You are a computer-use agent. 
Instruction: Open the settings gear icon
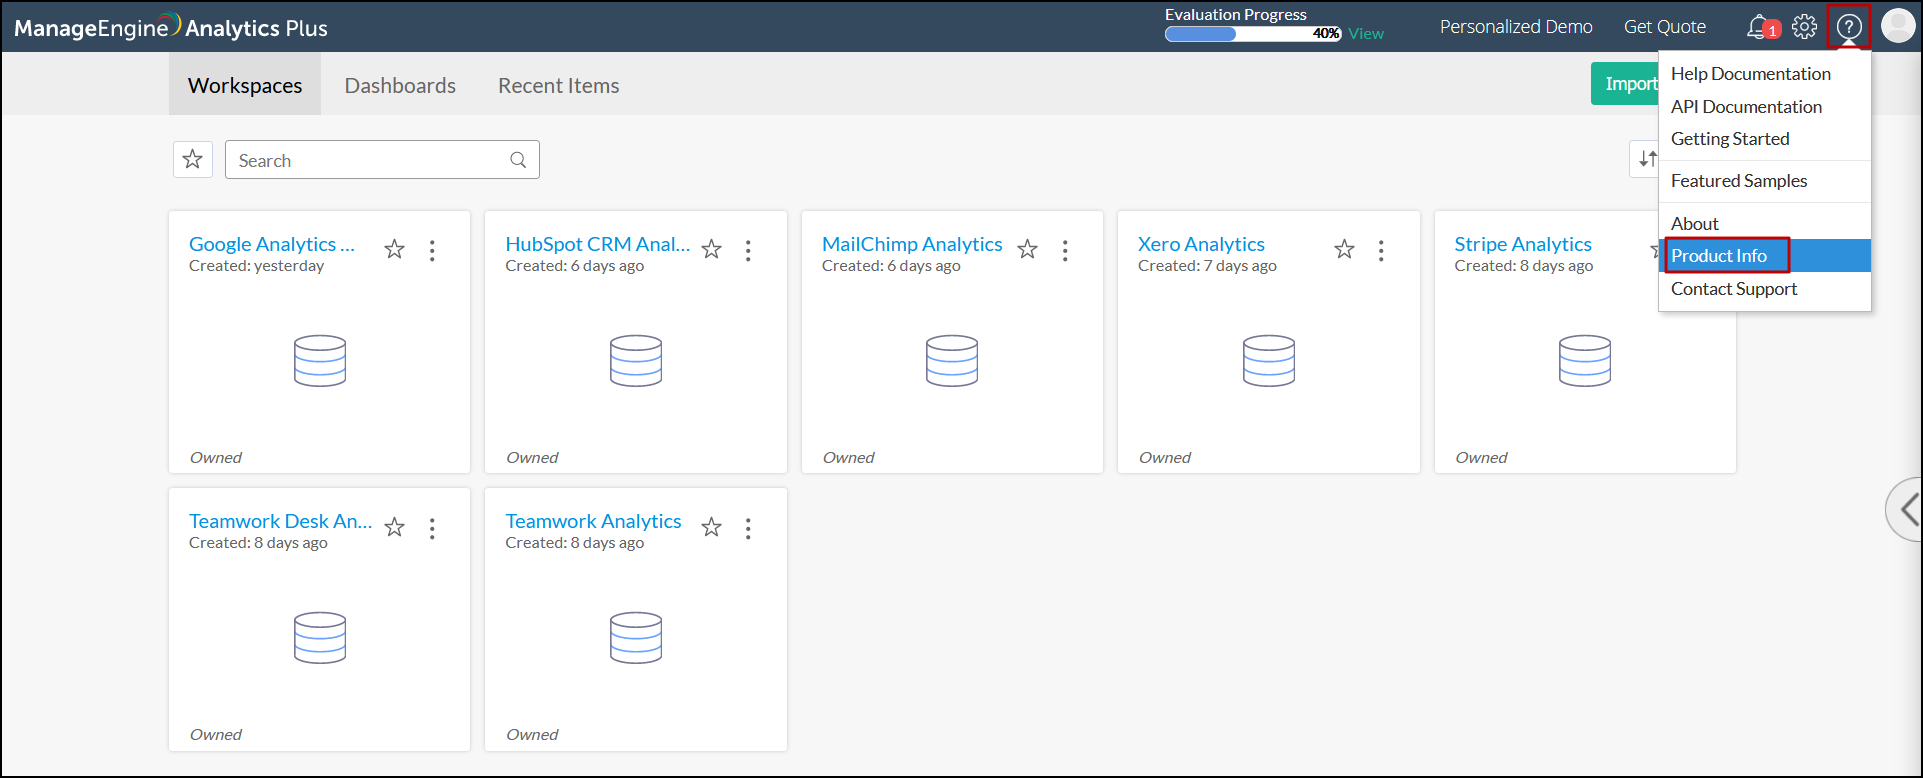click(x=1804, y=27)
